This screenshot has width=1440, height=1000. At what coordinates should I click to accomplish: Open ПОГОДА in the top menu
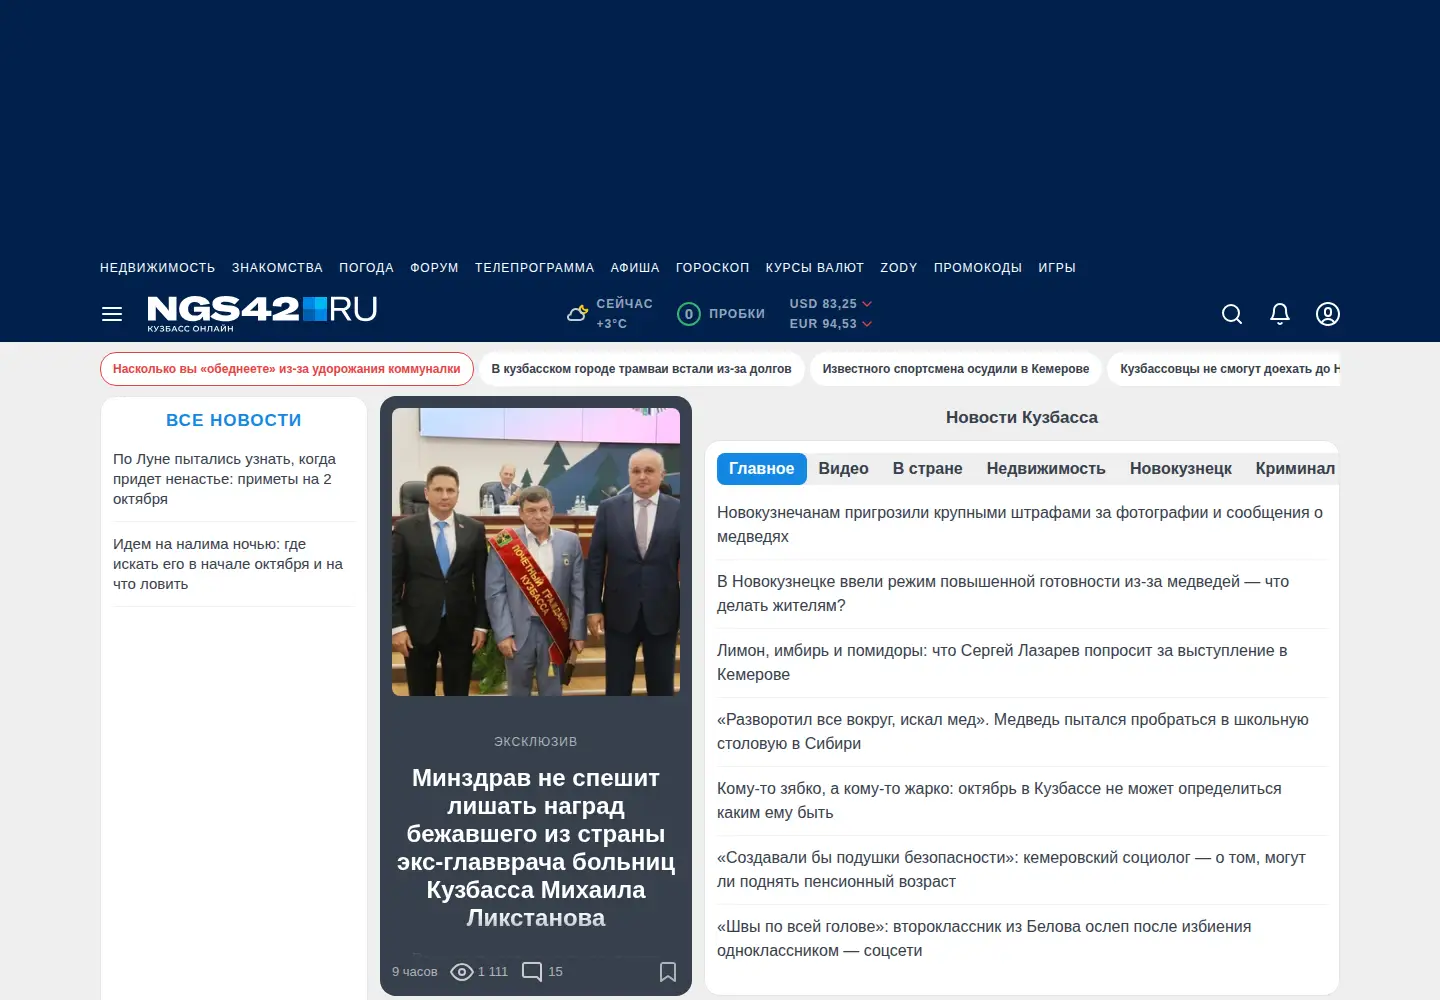[x=366, y=268]
